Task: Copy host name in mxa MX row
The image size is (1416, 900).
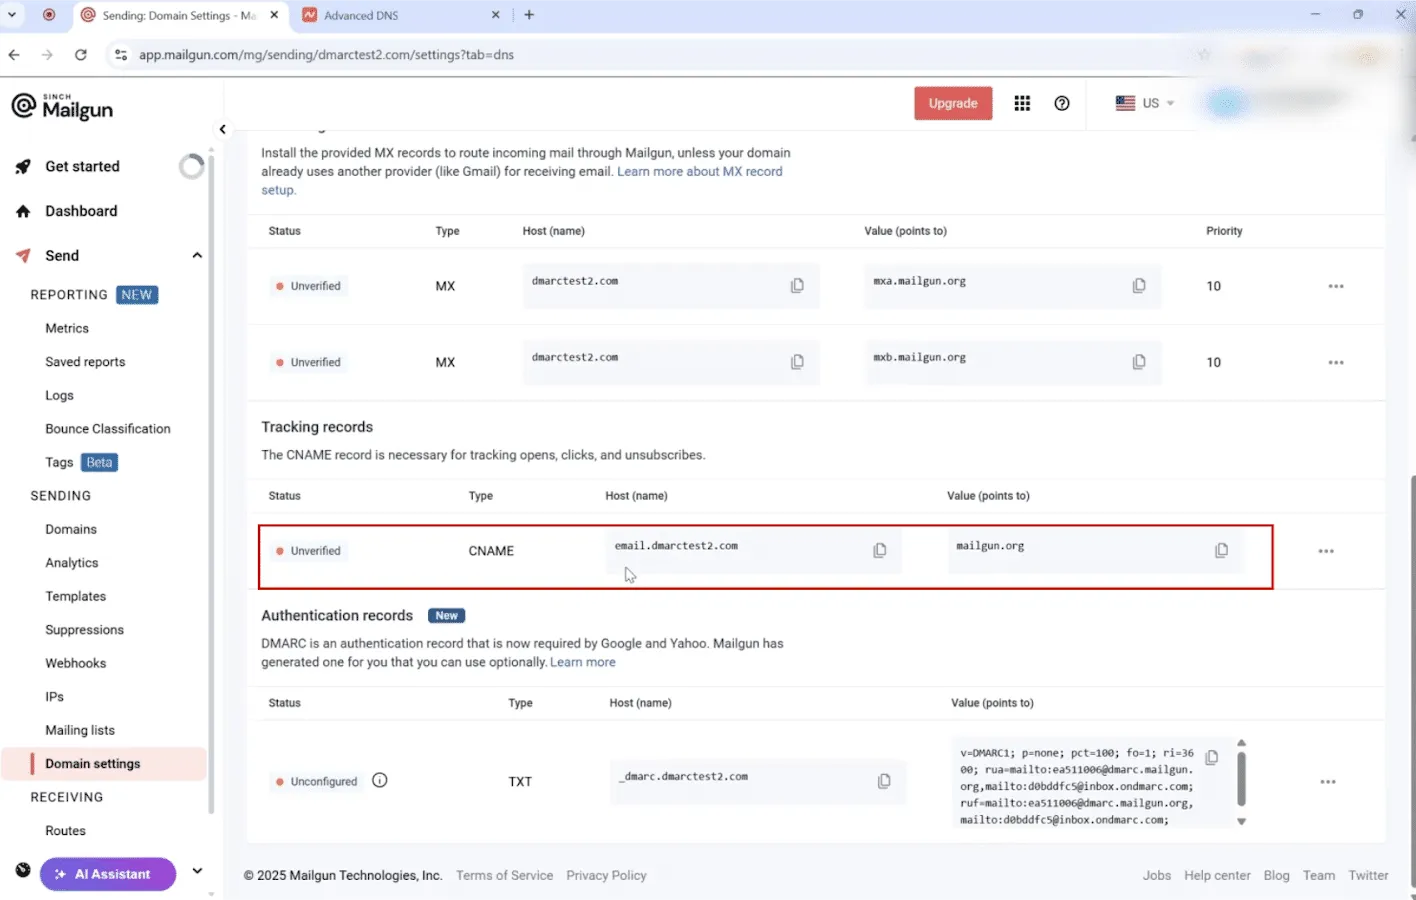Action: pos(797,286)
